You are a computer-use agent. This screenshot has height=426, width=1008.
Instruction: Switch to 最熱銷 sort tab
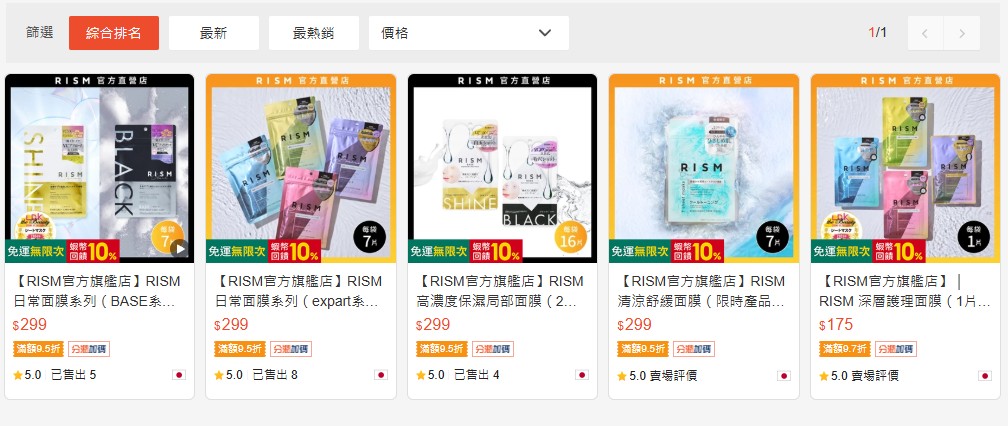pyautogui.click(x=314, y=33)
